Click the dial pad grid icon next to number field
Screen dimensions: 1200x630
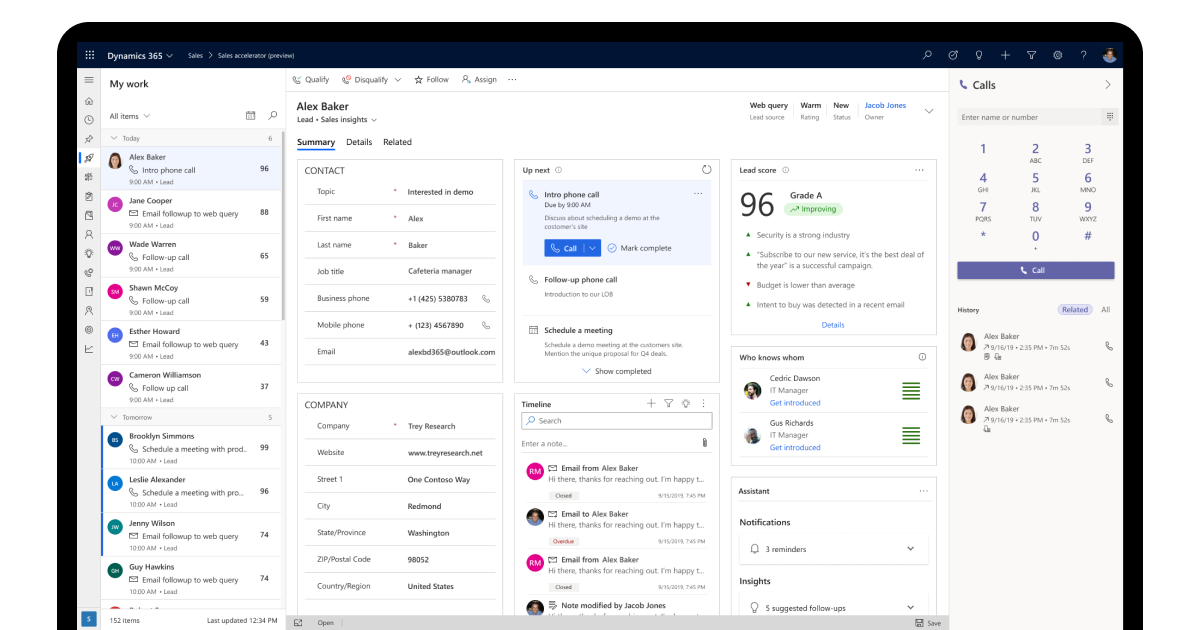click(x=1110, y=117)
